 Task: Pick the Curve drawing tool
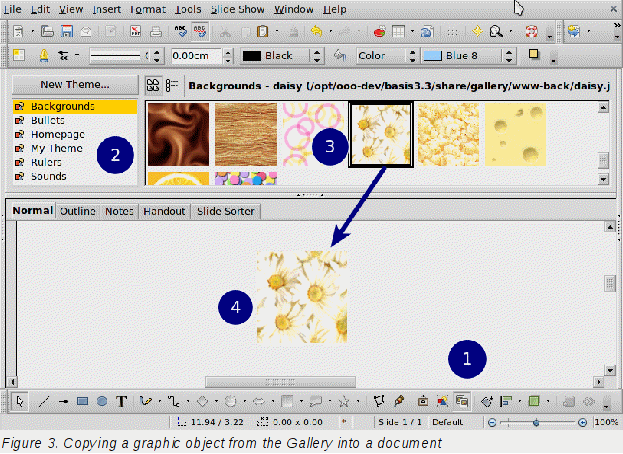(146, 402)
